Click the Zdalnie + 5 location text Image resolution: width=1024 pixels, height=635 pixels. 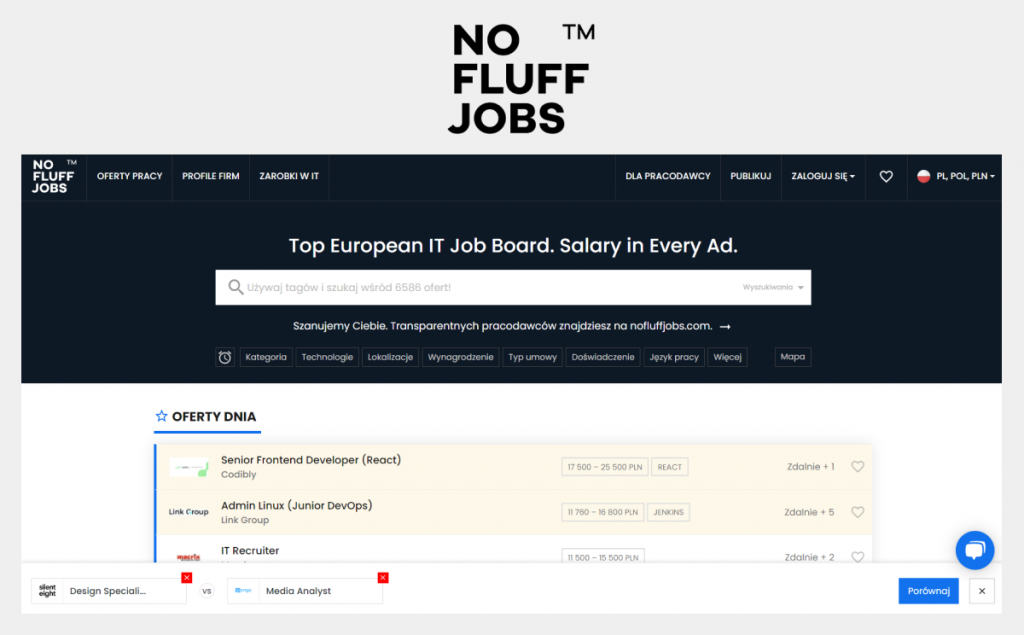click(x=809, y=512)
